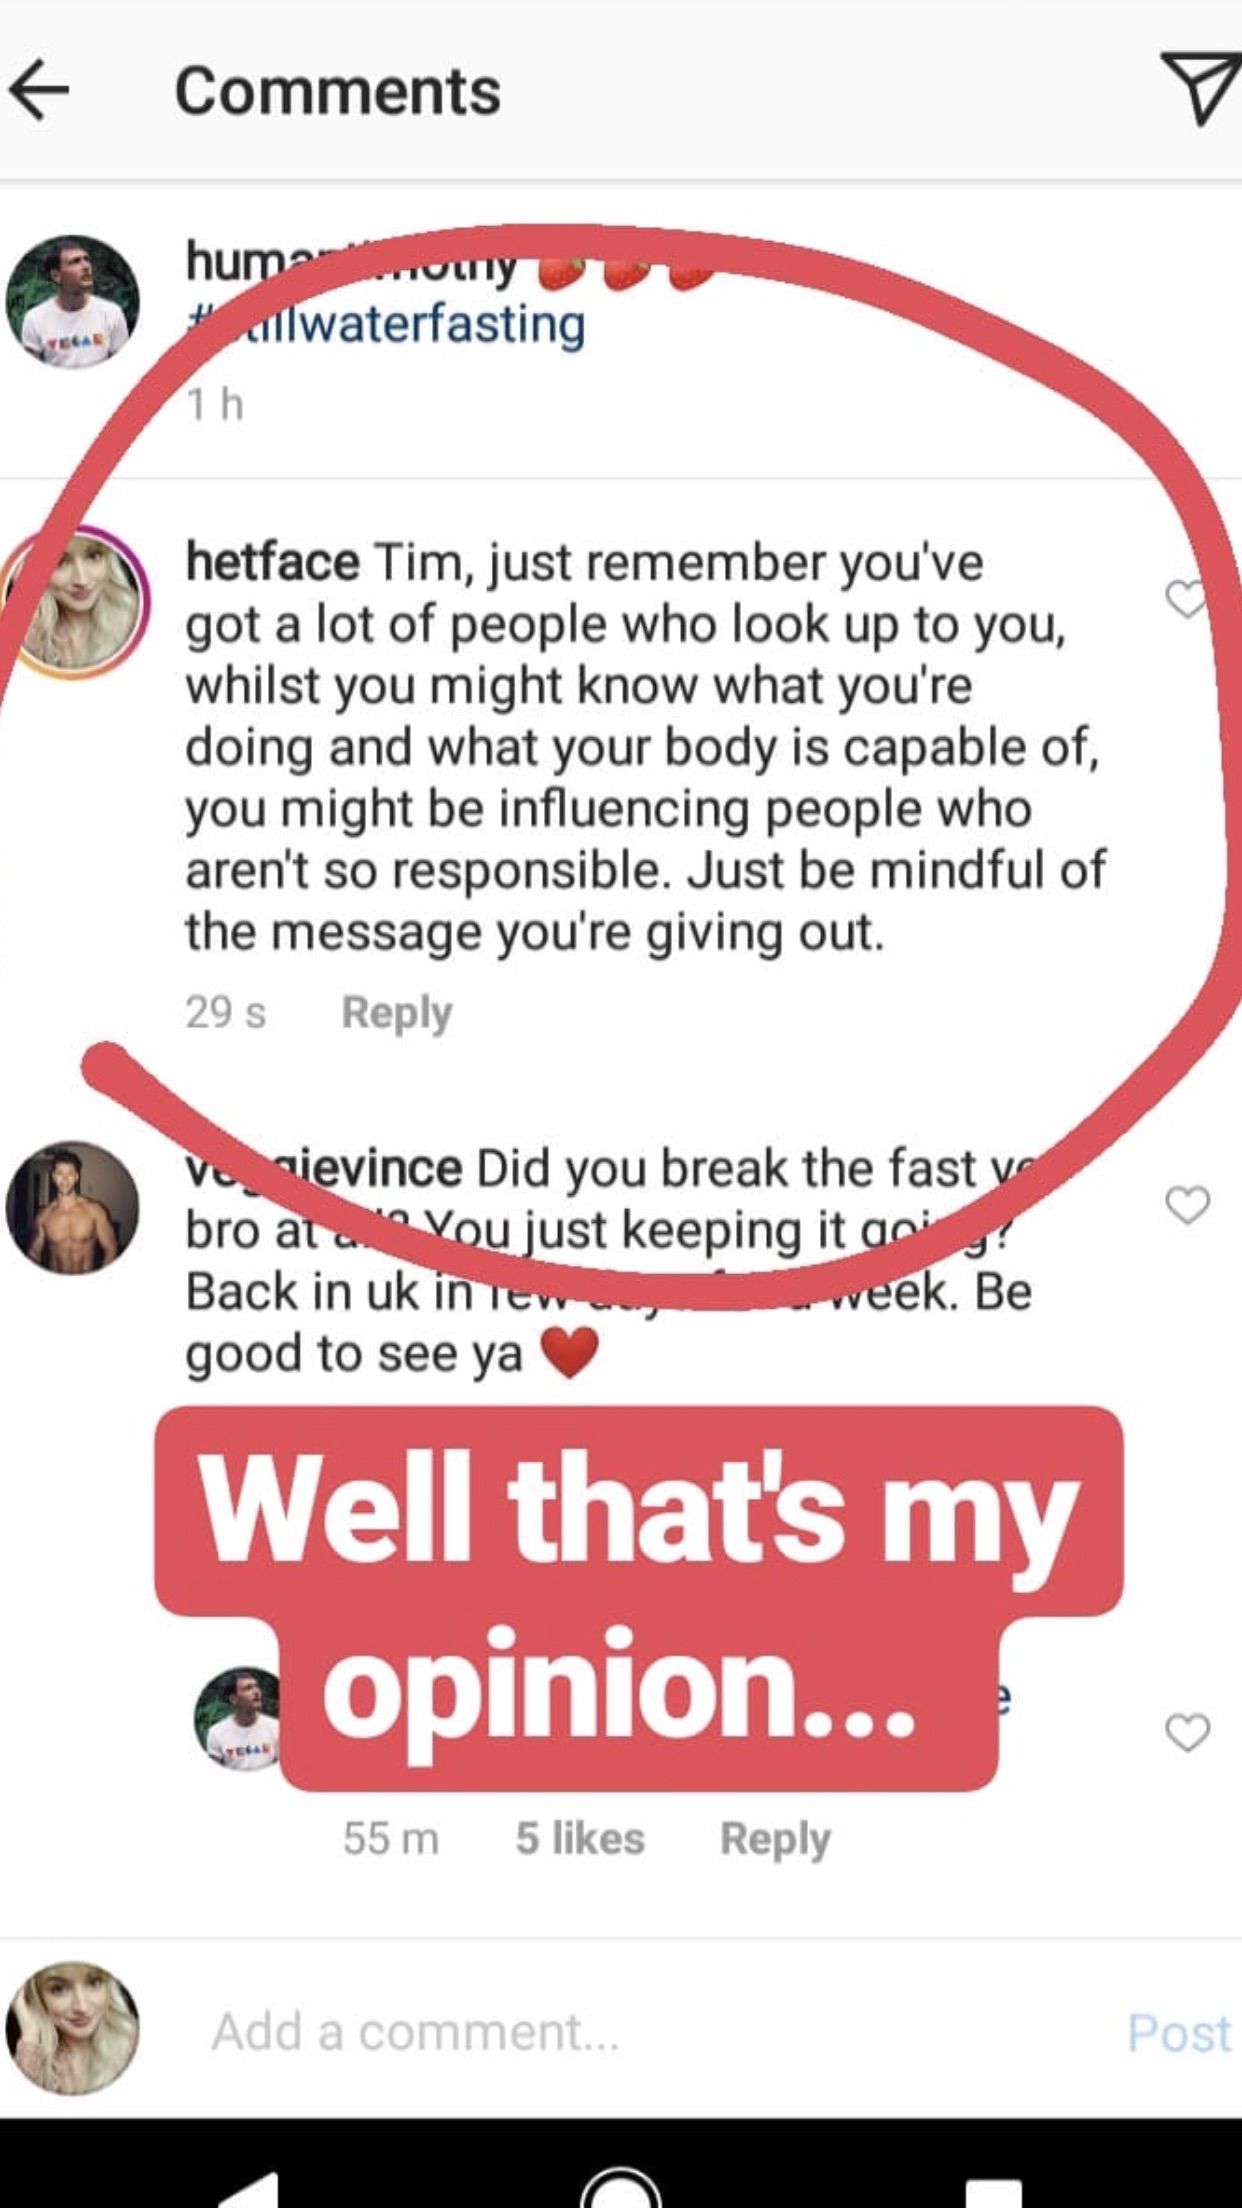The image size is (1242, 2208).
Task: Toggle the heart on veggievince's comment
Action: point(1187,1204)
